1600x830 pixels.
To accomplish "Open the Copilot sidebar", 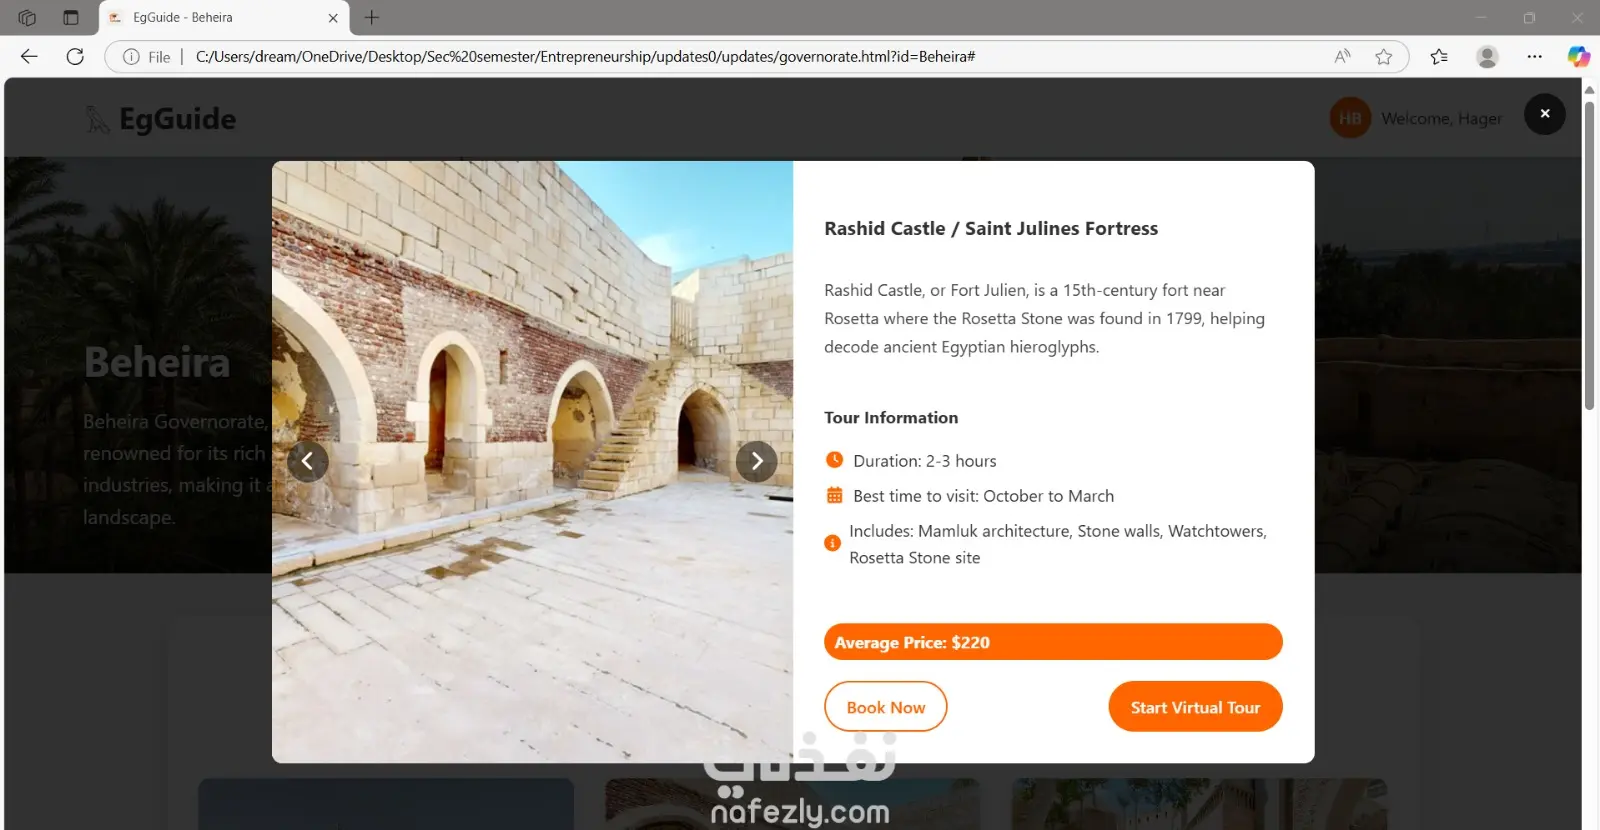I will click(1579, 57).
